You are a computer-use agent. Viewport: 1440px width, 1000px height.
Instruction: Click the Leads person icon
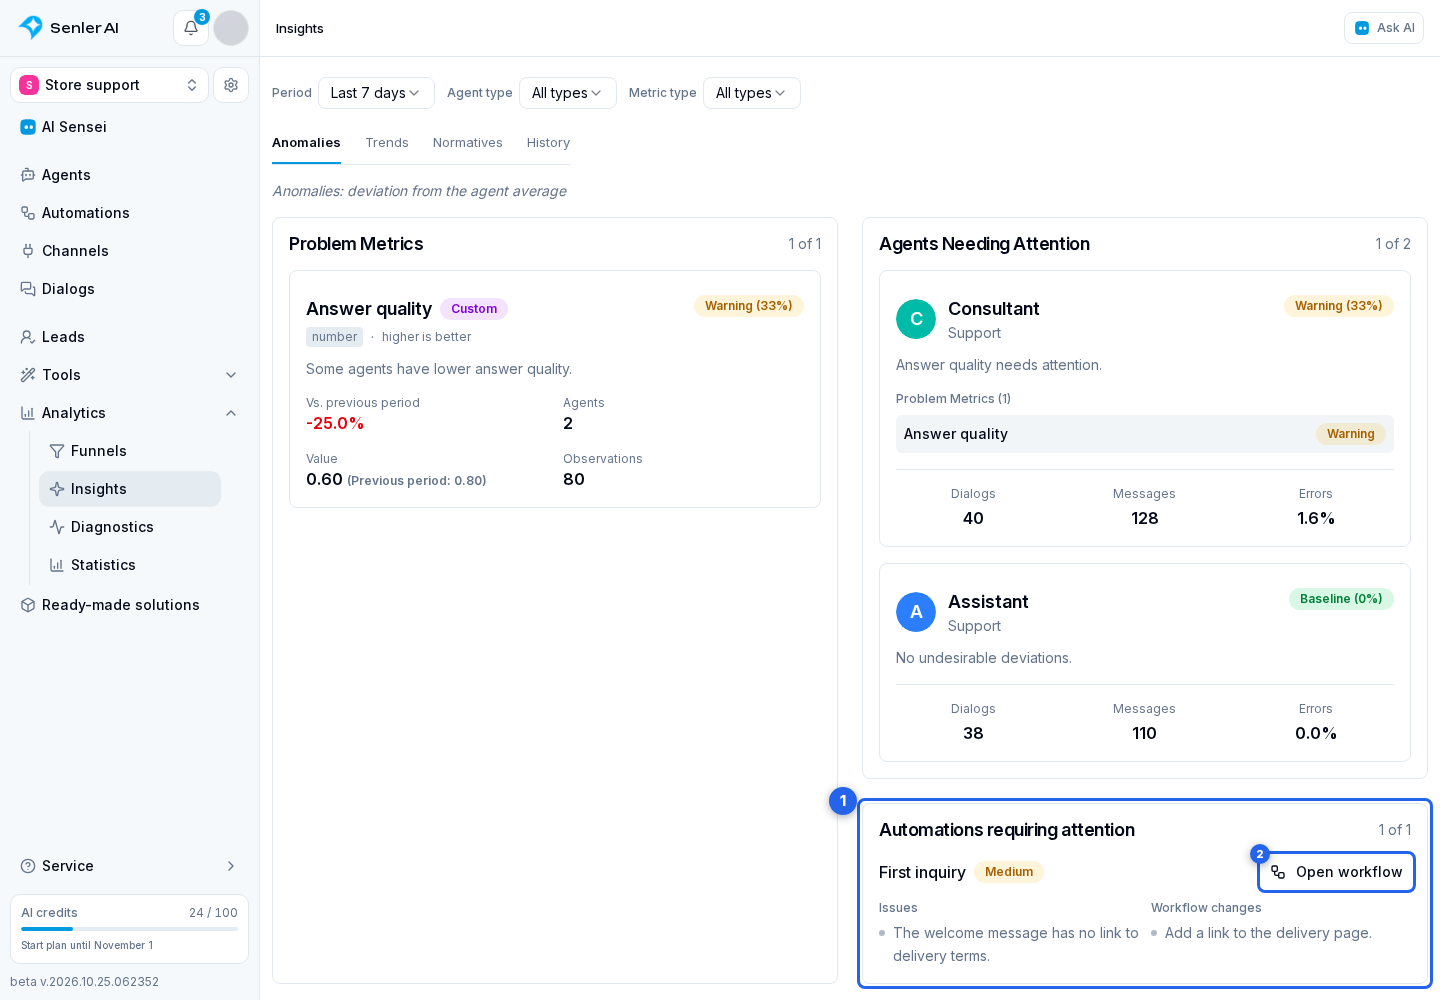(28, 337)
